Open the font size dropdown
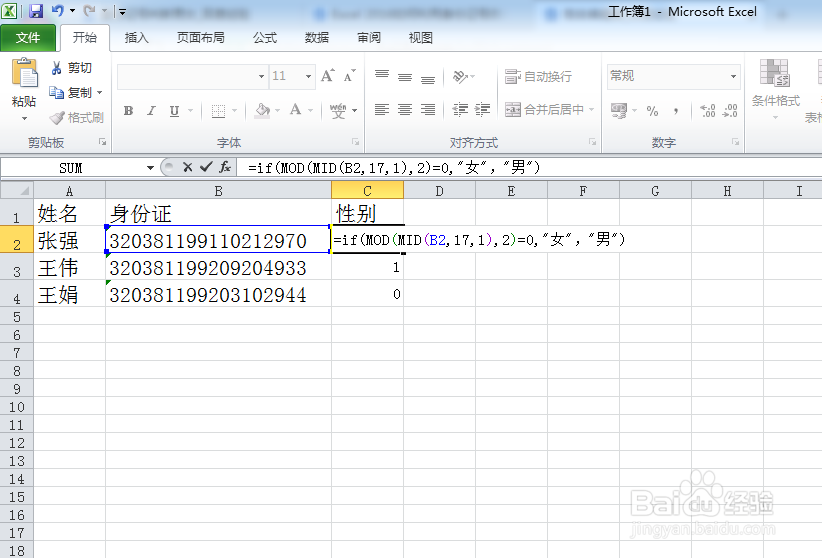This screenshot has height=558, width=822. 308,77
